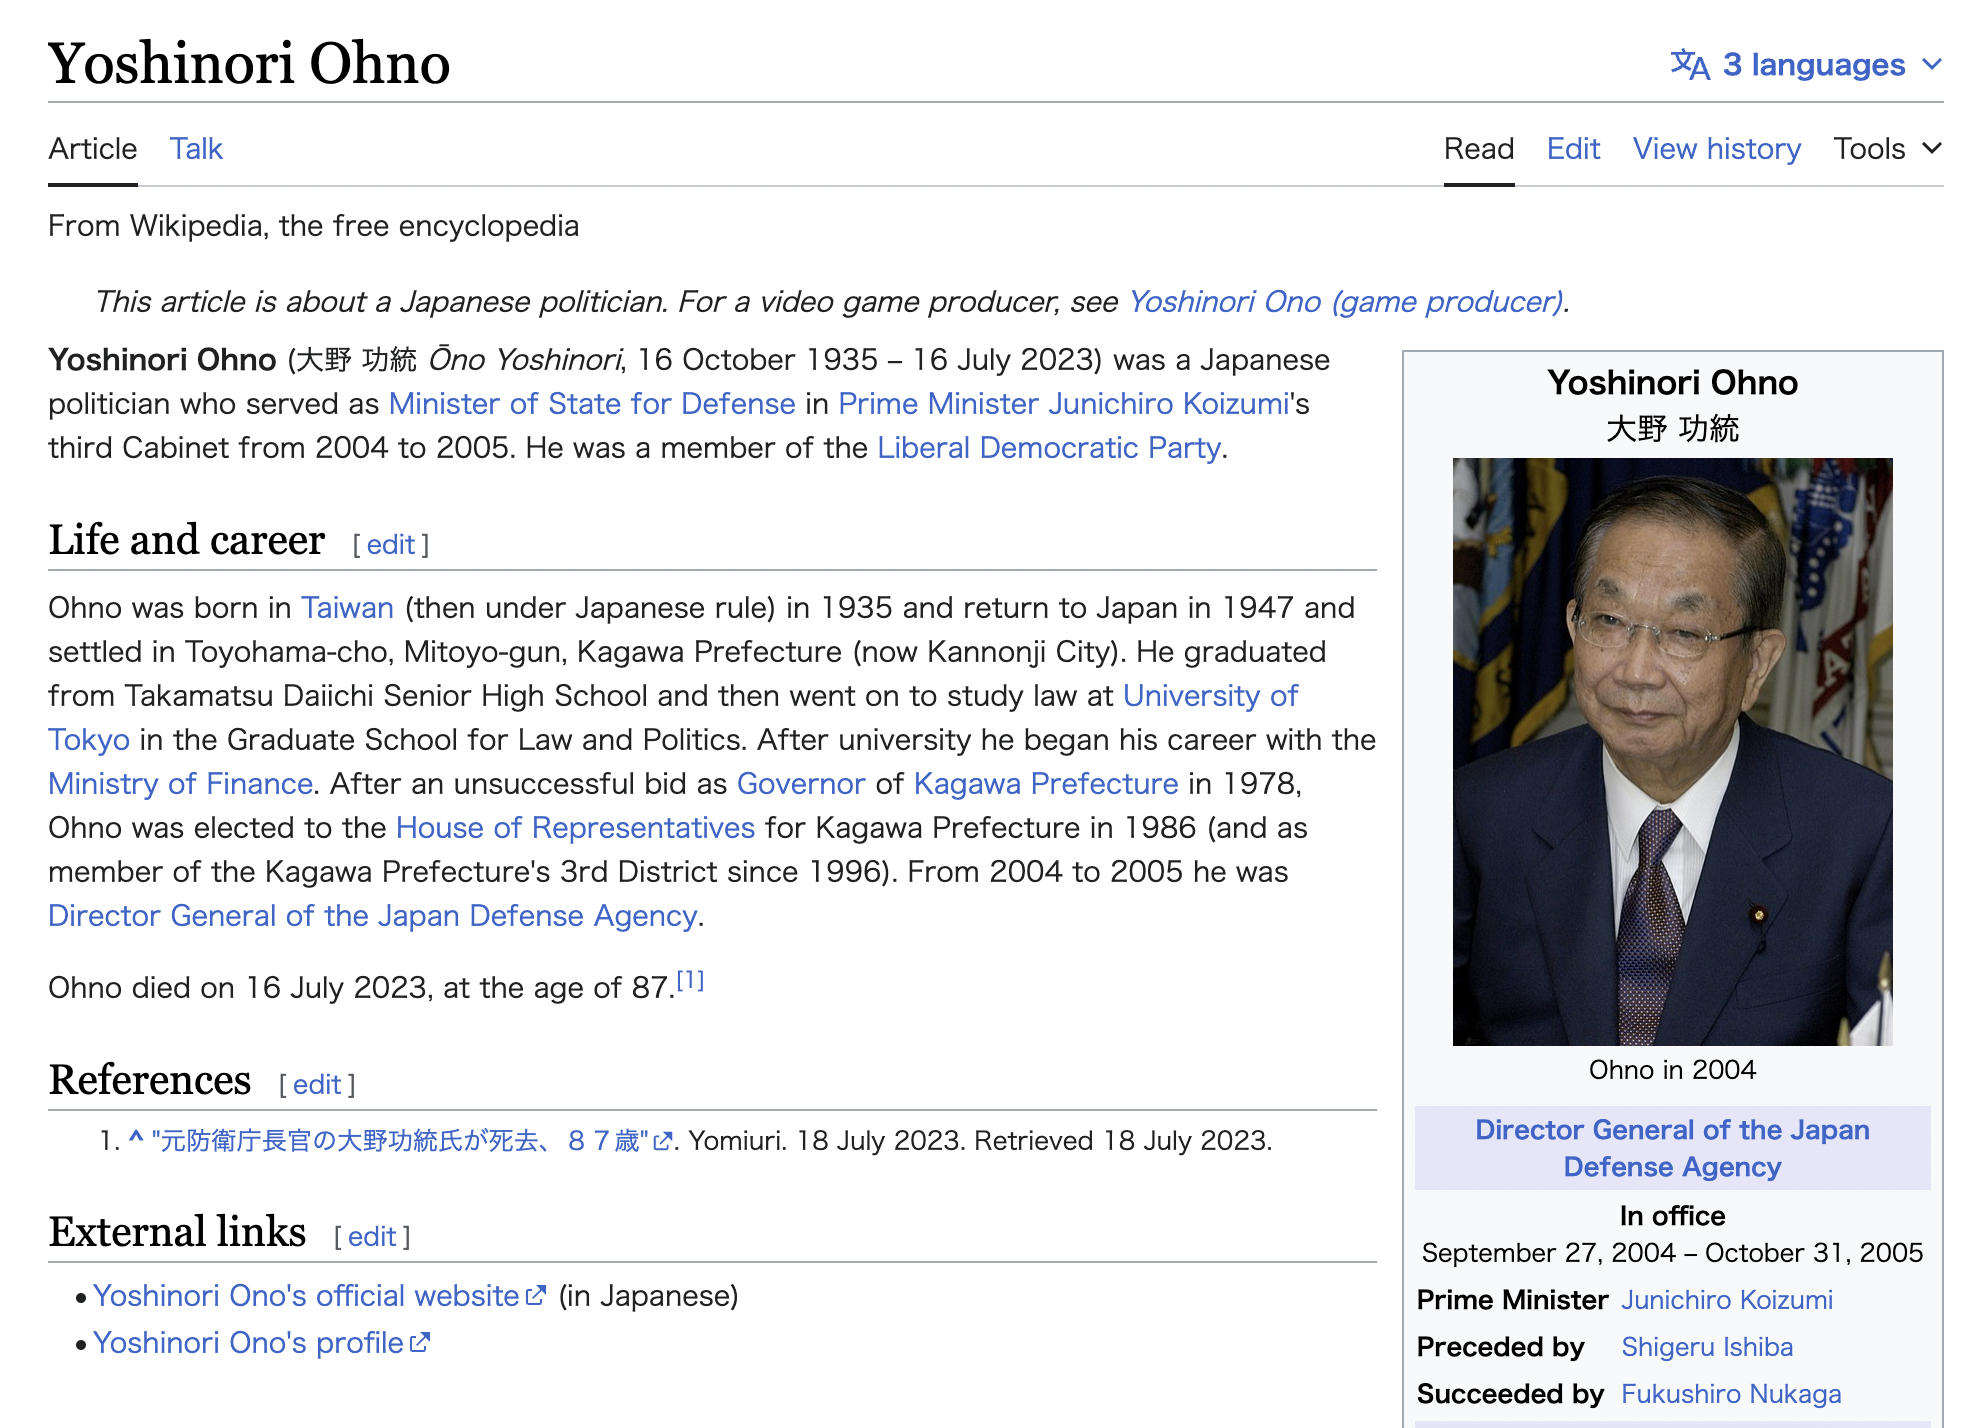Switch to the Article tab
This screenshot has width=1966, height=1428.
coord(93,149)
